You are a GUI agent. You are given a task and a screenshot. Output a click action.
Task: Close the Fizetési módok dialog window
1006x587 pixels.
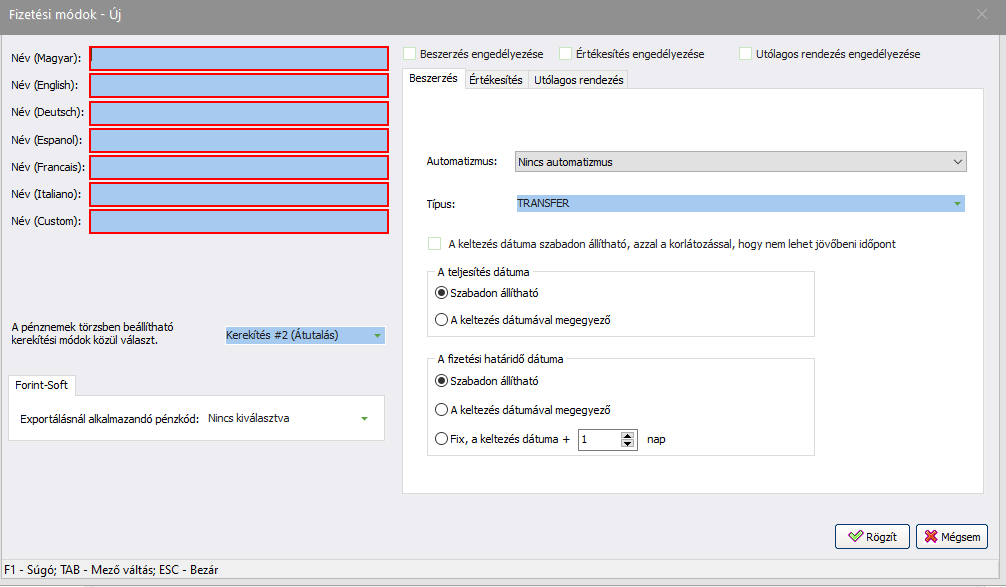[x=981, y=14]
